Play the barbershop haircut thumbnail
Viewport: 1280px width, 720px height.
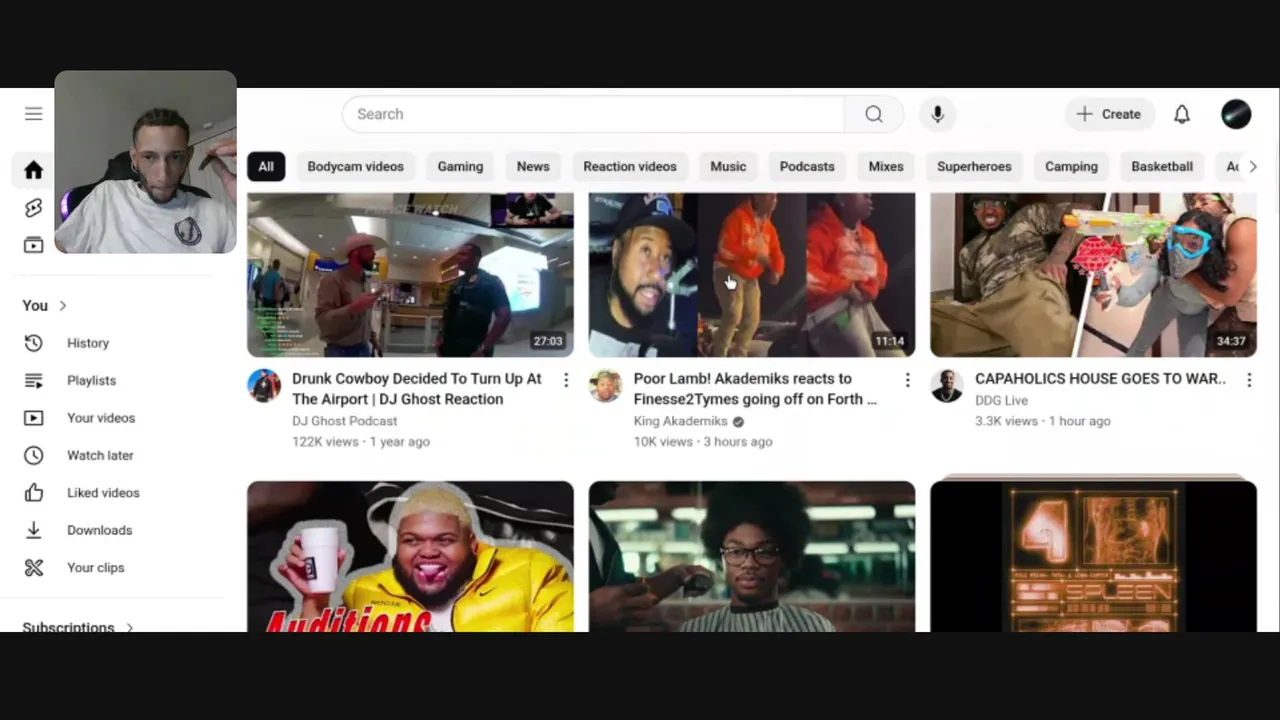pyautogui.click(x=752, y=556)
